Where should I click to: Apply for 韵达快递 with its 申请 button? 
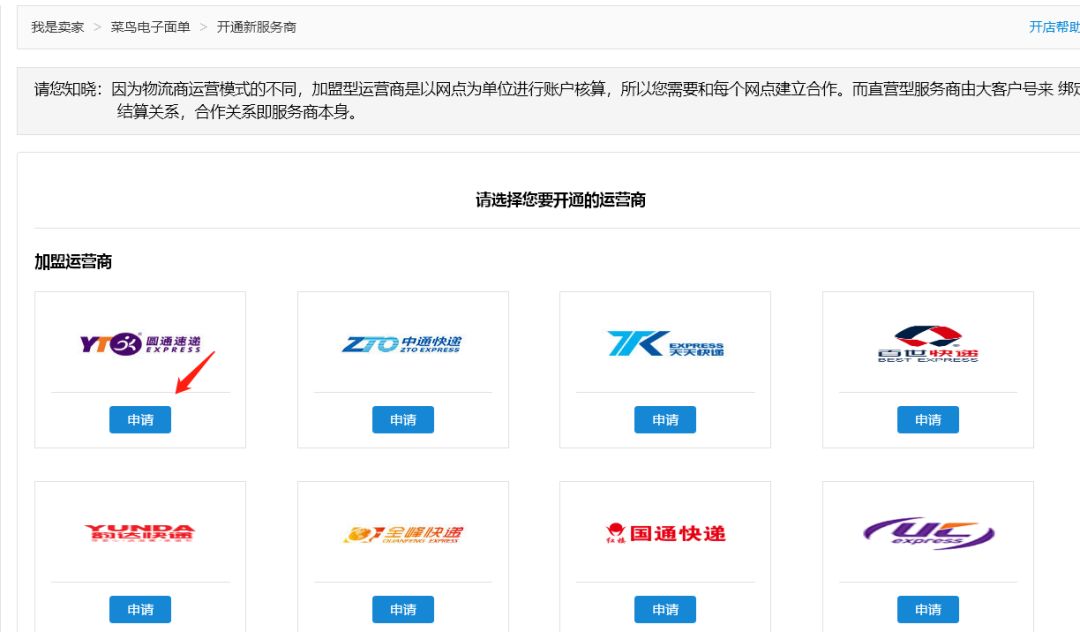[x=140, y=609]
